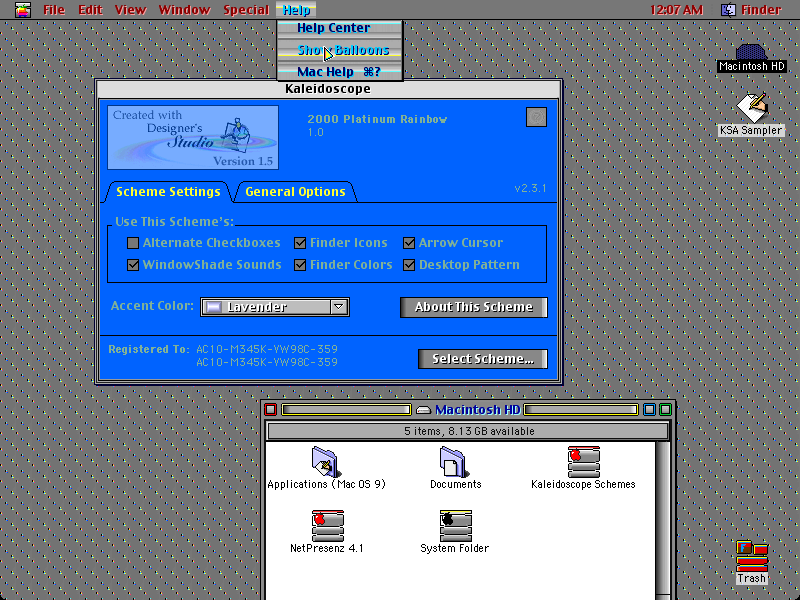Open the Macintosh HD desktop icon

(751, 52)
